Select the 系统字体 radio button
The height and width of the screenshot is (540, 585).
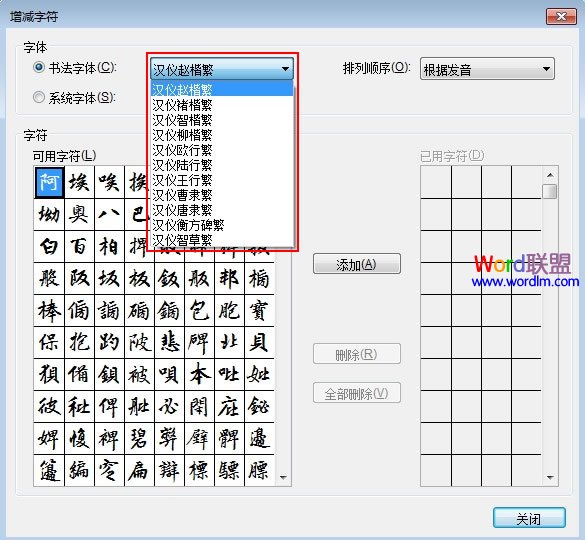click(x=39, y=97)
